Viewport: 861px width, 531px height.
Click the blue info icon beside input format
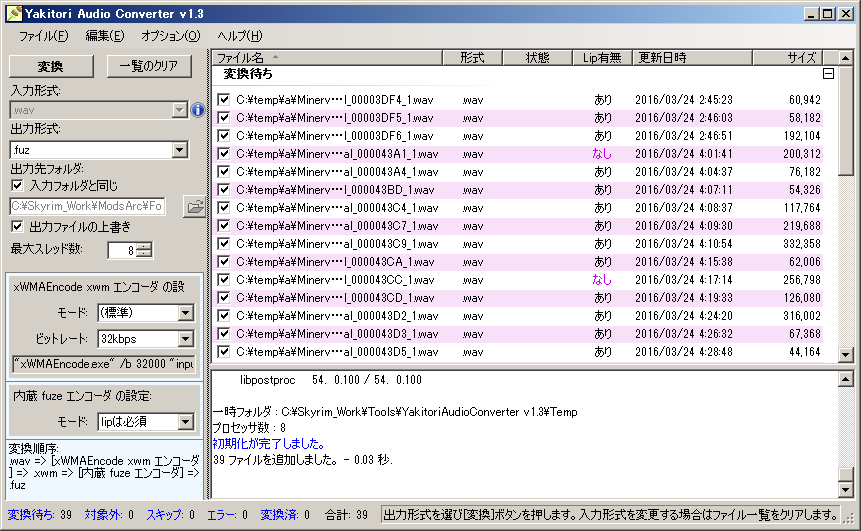point(197,110)
